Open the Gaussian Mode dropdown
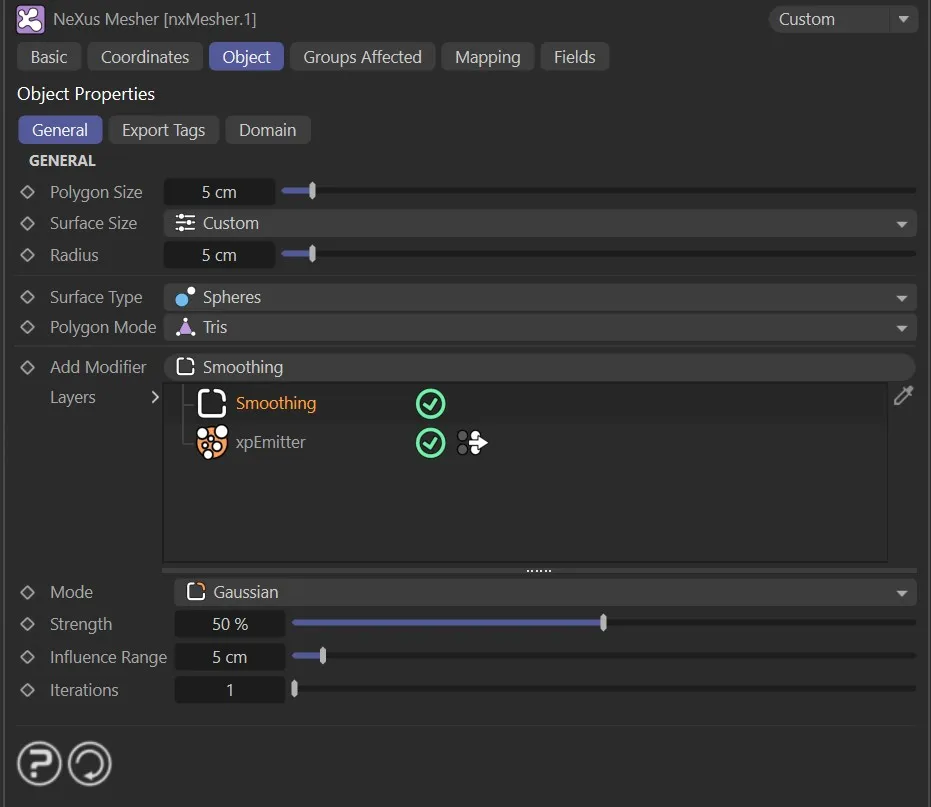The height and width of the screenshot is (807, 931). click(x=545, y=592)
